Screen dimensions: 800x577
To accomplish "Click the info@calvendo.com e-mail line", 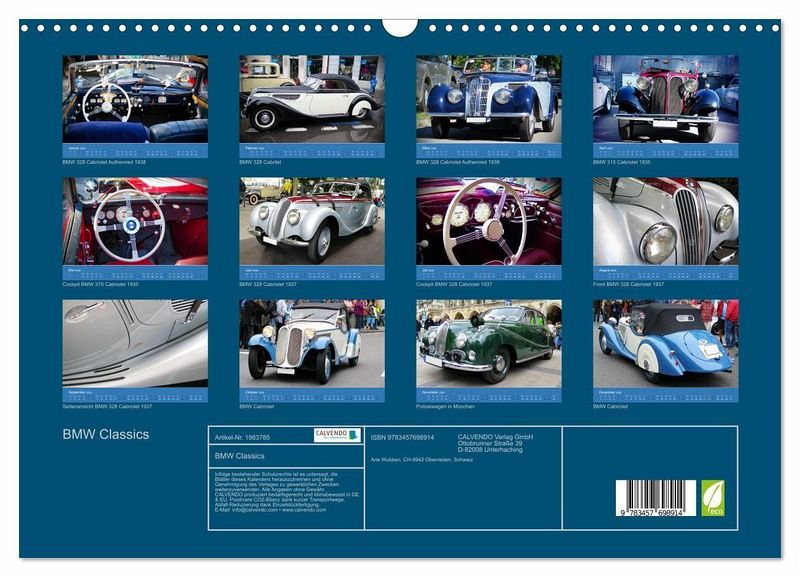I will (270, 510).
